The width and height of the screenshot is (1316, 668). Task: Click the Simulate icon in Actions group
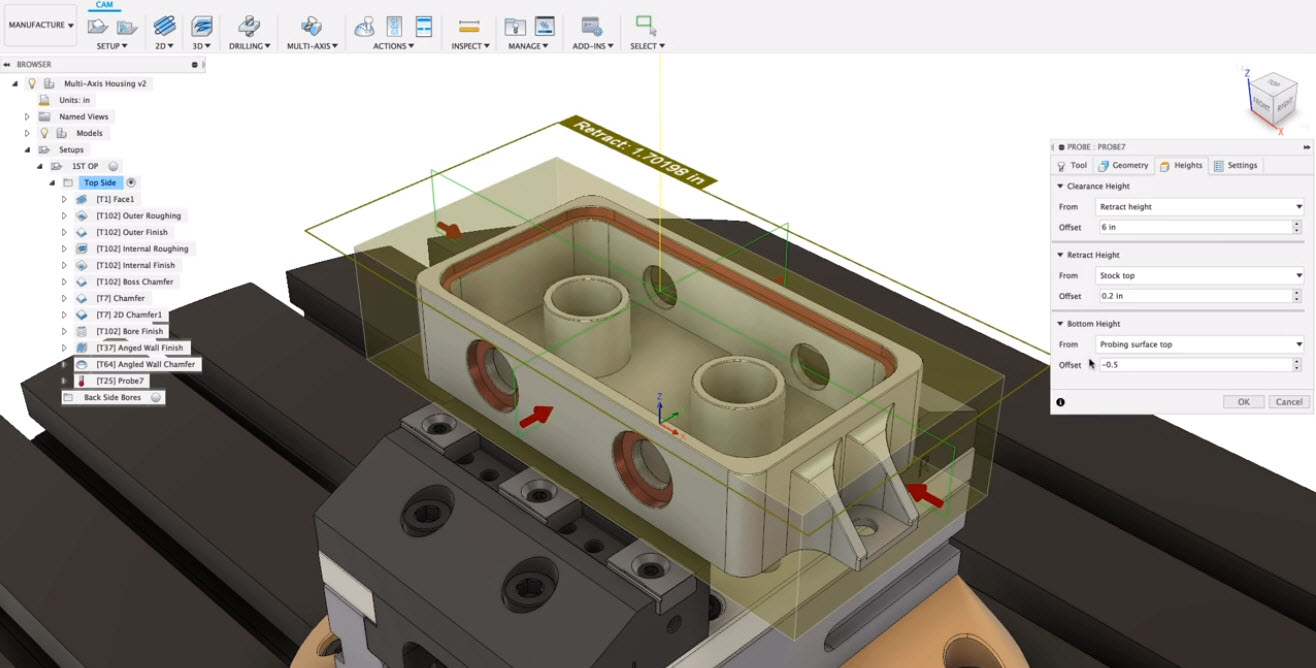click(x=365, y=26)
